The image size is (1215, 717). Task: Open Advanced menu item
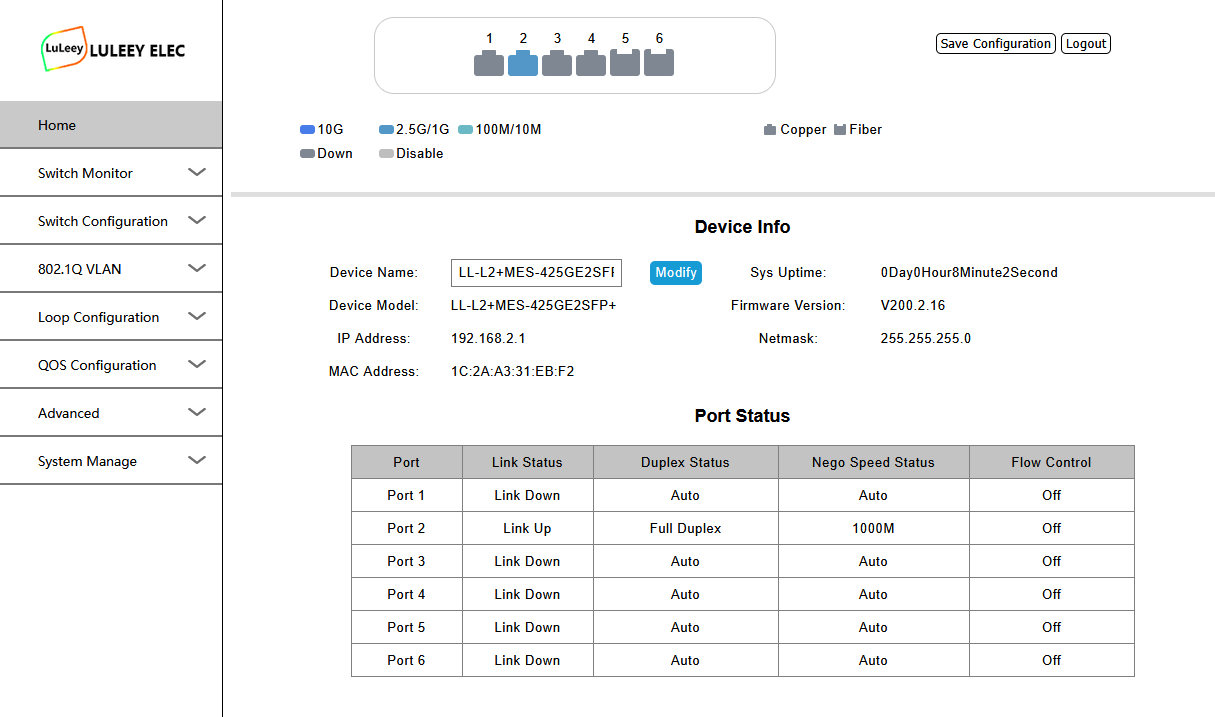pyautogui.click(x=111, y=413)
